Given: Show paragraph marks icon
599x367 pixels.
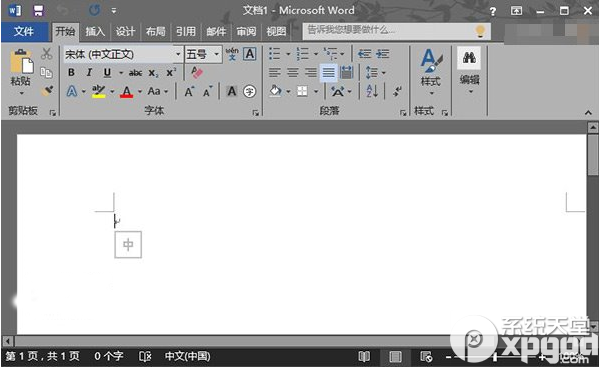Looking at the screenshot, I should pyautogui.click(x=397, y=91).
